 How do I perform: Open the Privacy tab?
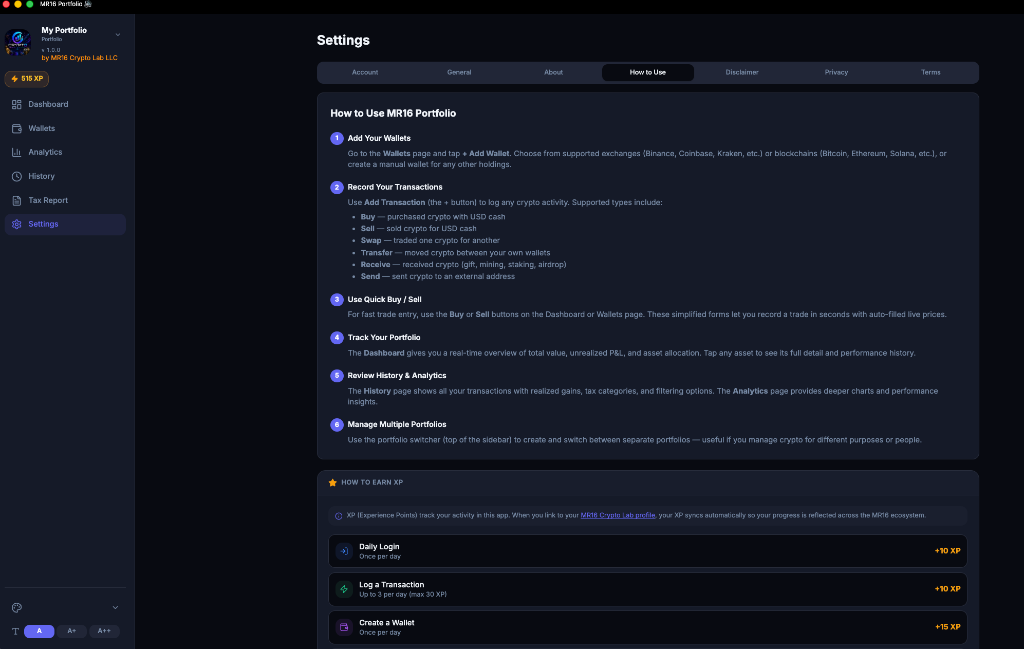pyautogui.click(x=837, y=72)
